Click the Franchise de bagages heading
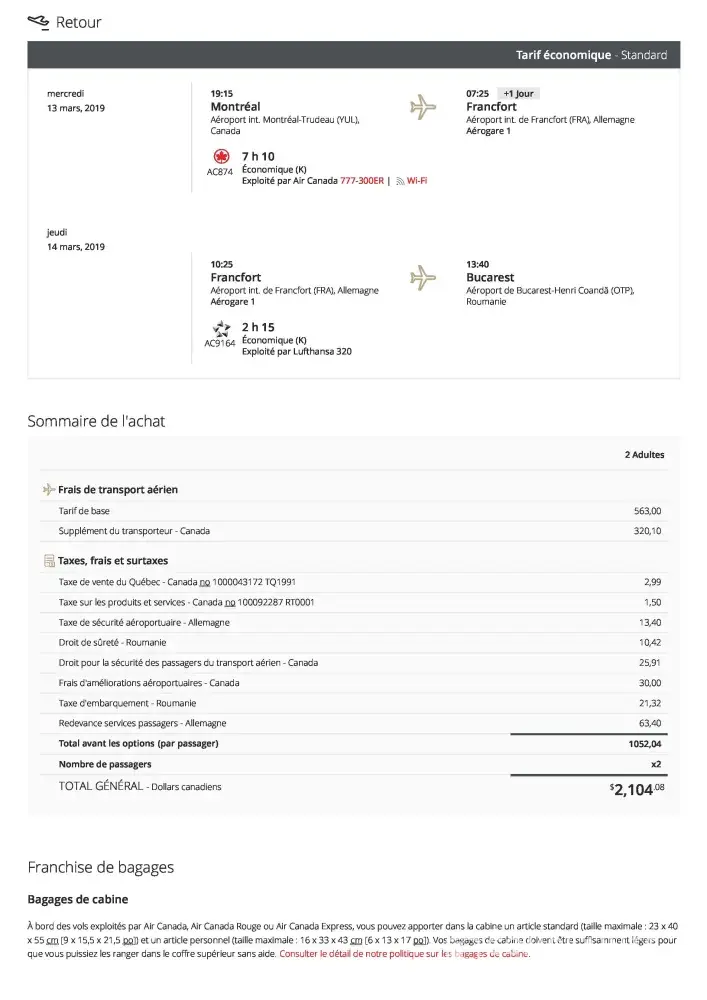Screen dimensions: 707x1000 coord(100,867)
